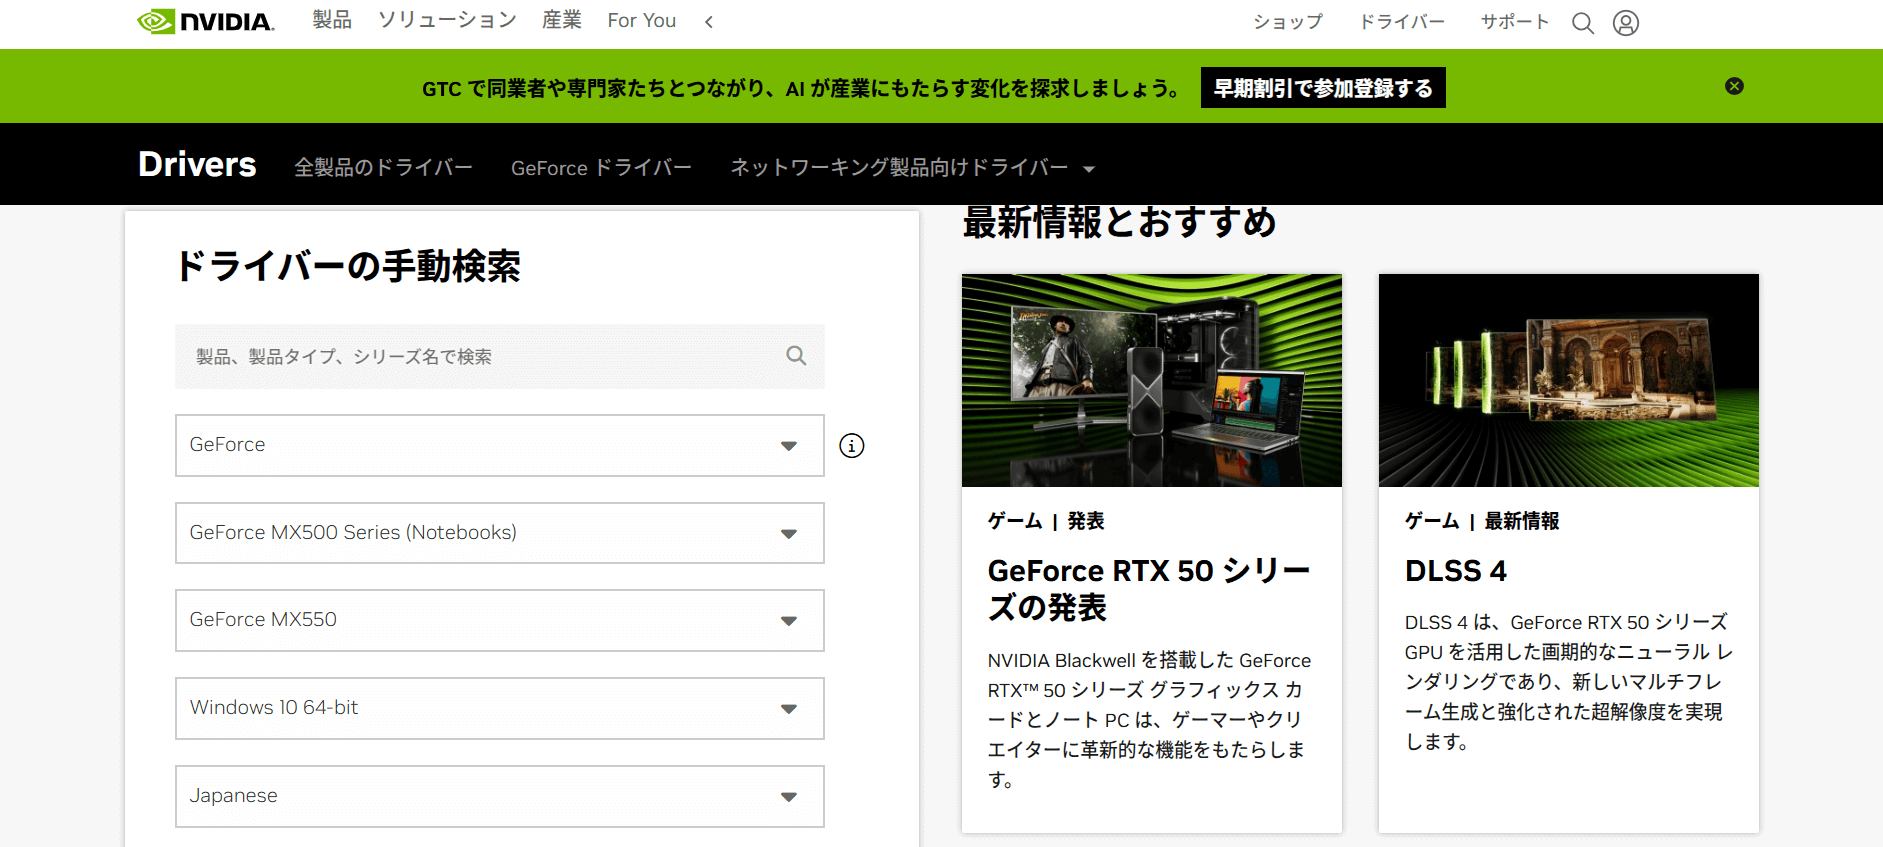Click the Drivers heading link
The width and height of the screenshot is (1883, 847).
pyautogui.click(x=197, y=164)
